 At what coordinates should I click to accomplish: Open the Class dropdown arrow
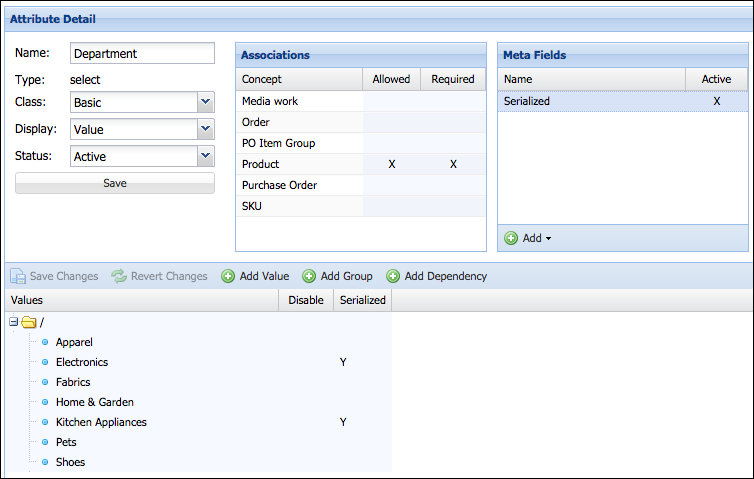[x=205, y=102]
